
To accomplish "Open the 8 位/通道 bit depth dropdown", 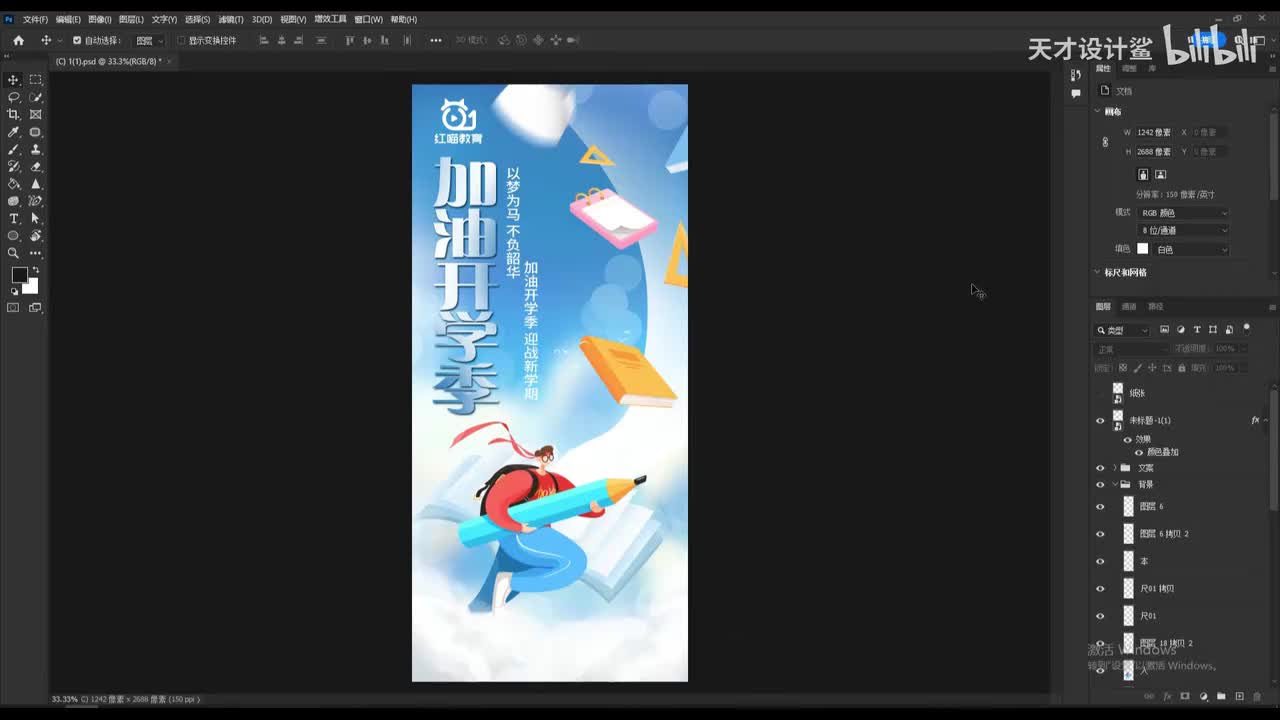I will pos(1184,231).
